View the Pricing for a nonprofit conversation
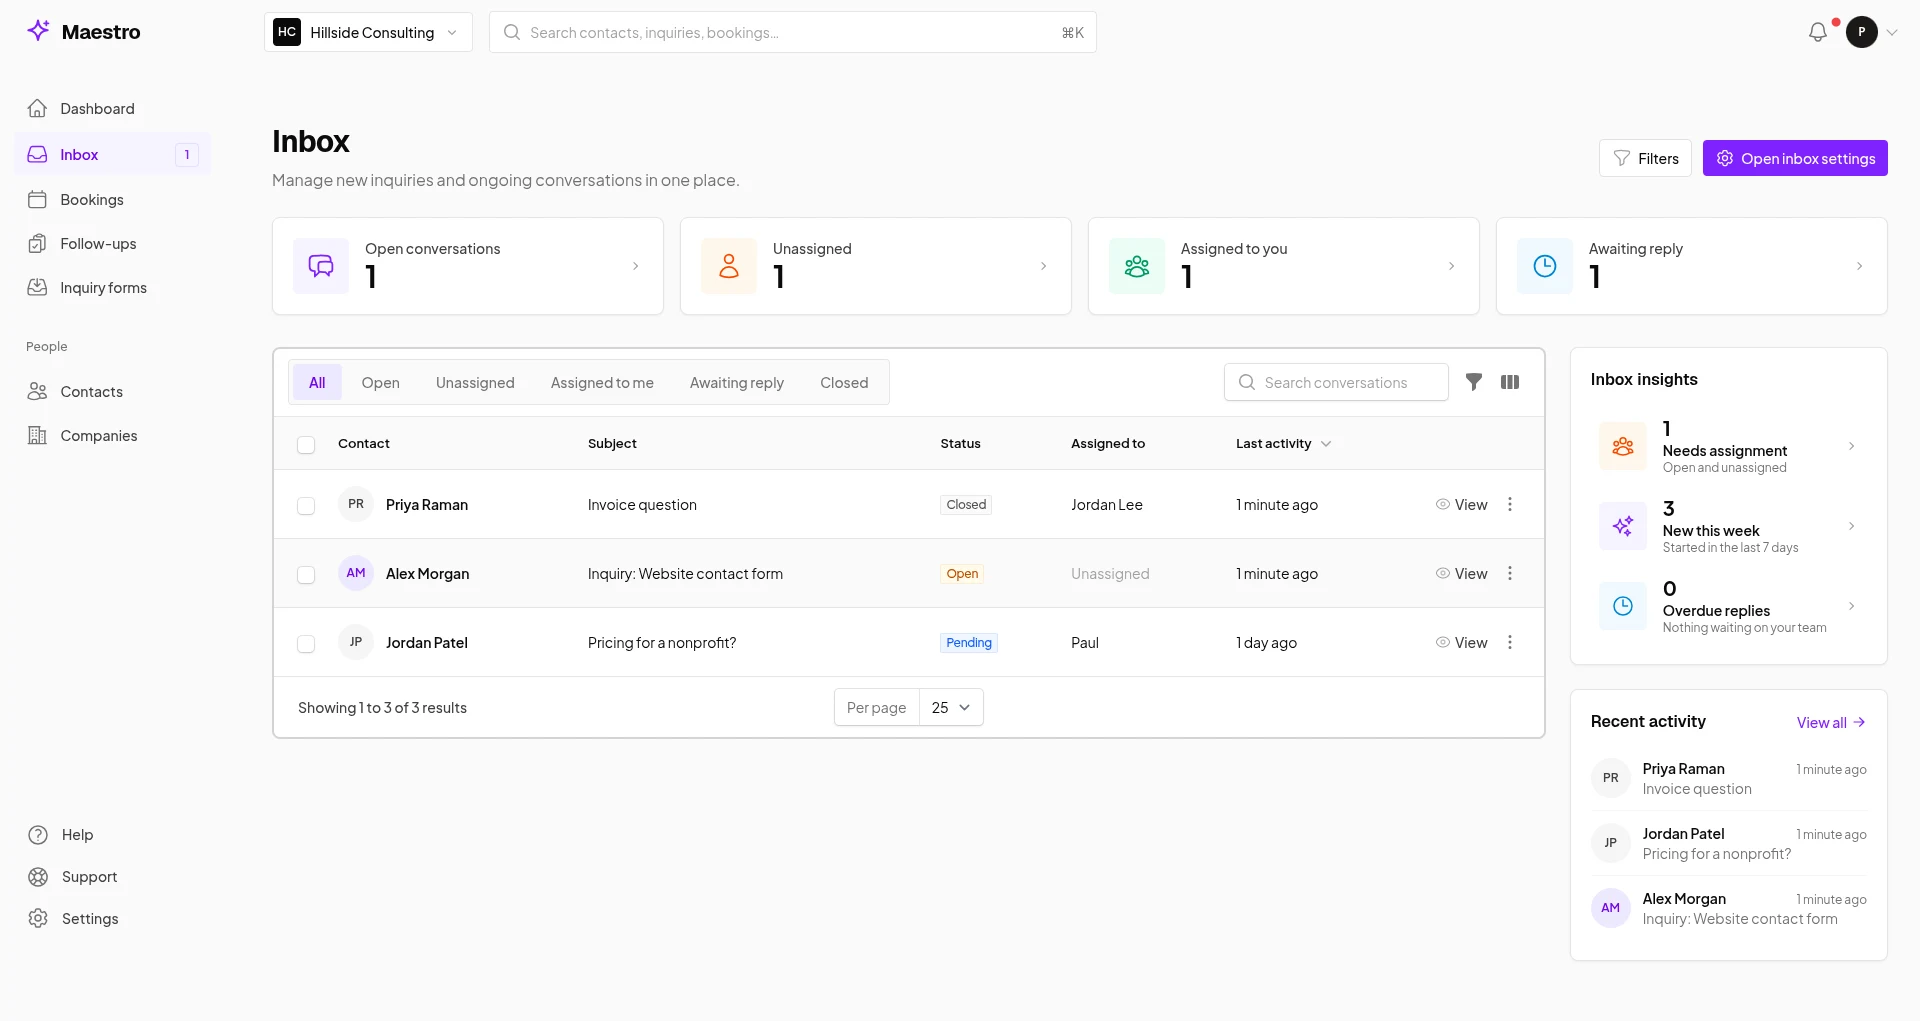This screenshot has height=1021, width=1920. 1462,642
